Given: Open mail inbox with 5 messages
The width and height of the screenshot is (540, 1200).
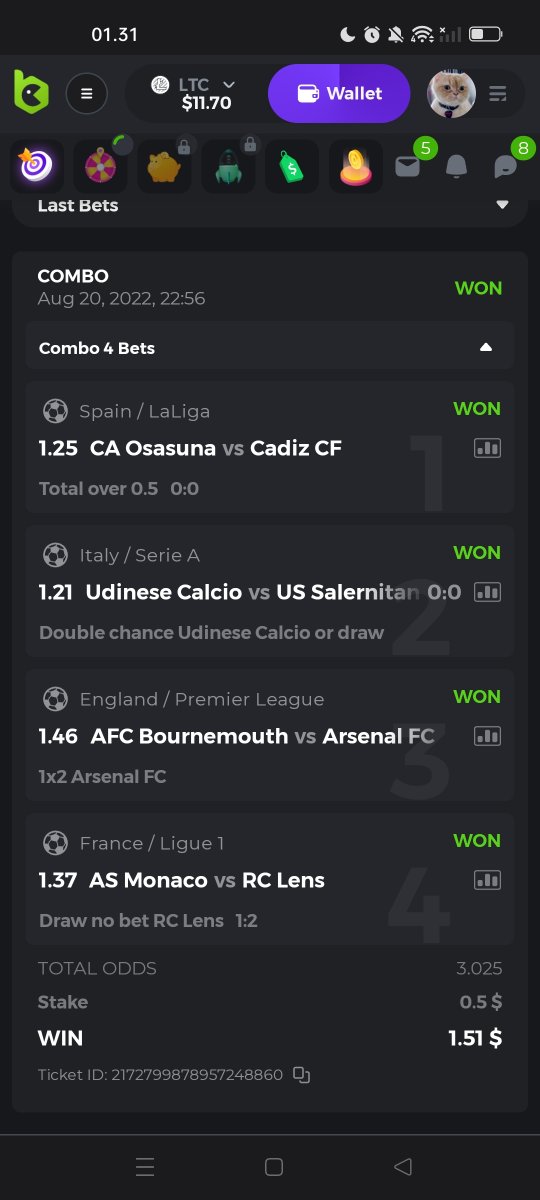Looking at the screenshot, I should click(408, 166).
